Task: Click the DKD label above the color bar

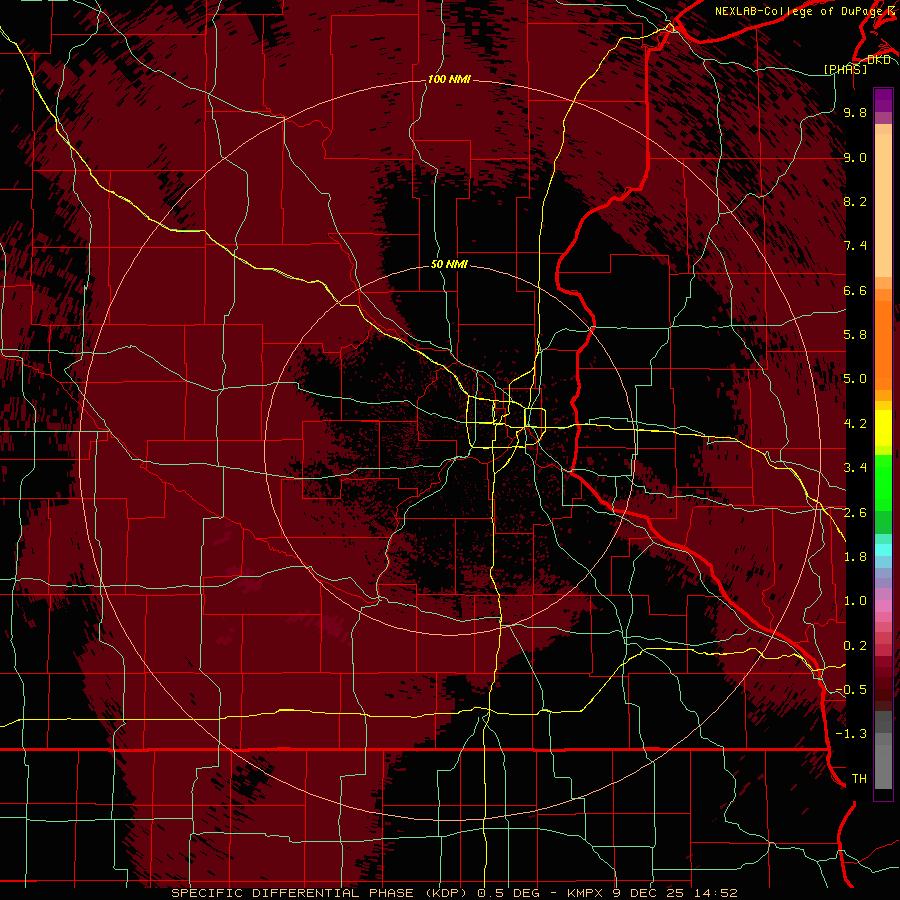Action: 878,60
